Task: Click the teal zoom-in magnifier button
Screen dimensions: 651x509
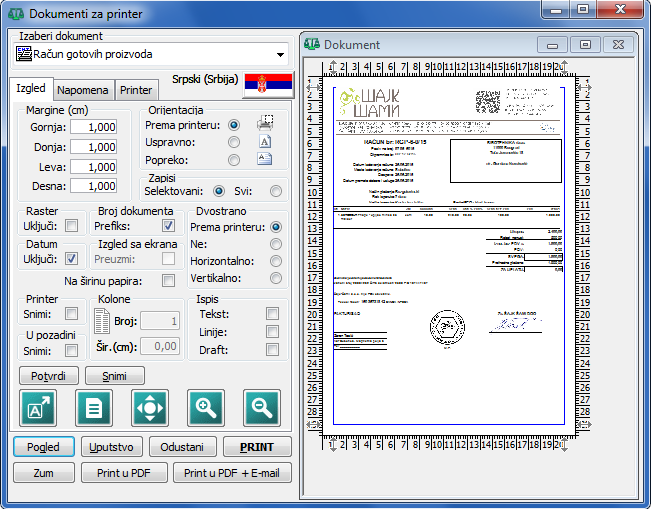Action: pos(206,408)
